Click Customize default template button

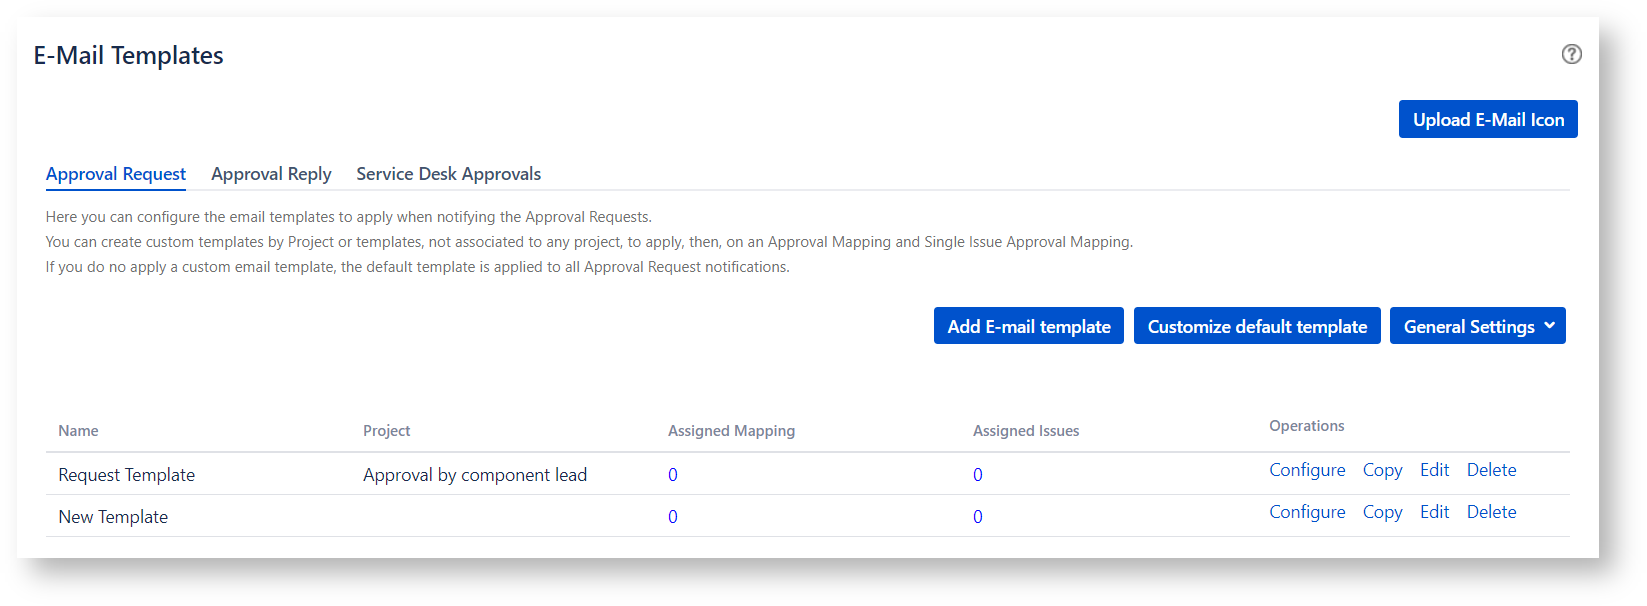pyautogui.click(x=1256, y=326)
